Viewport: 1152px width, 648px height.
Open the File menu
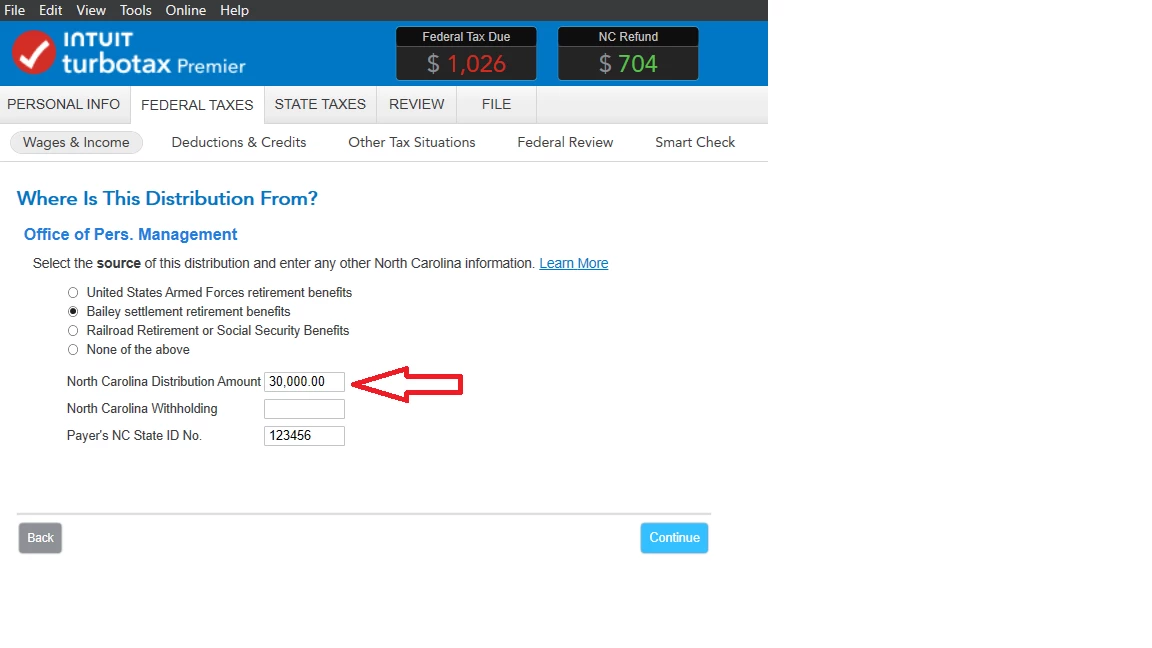15,10
